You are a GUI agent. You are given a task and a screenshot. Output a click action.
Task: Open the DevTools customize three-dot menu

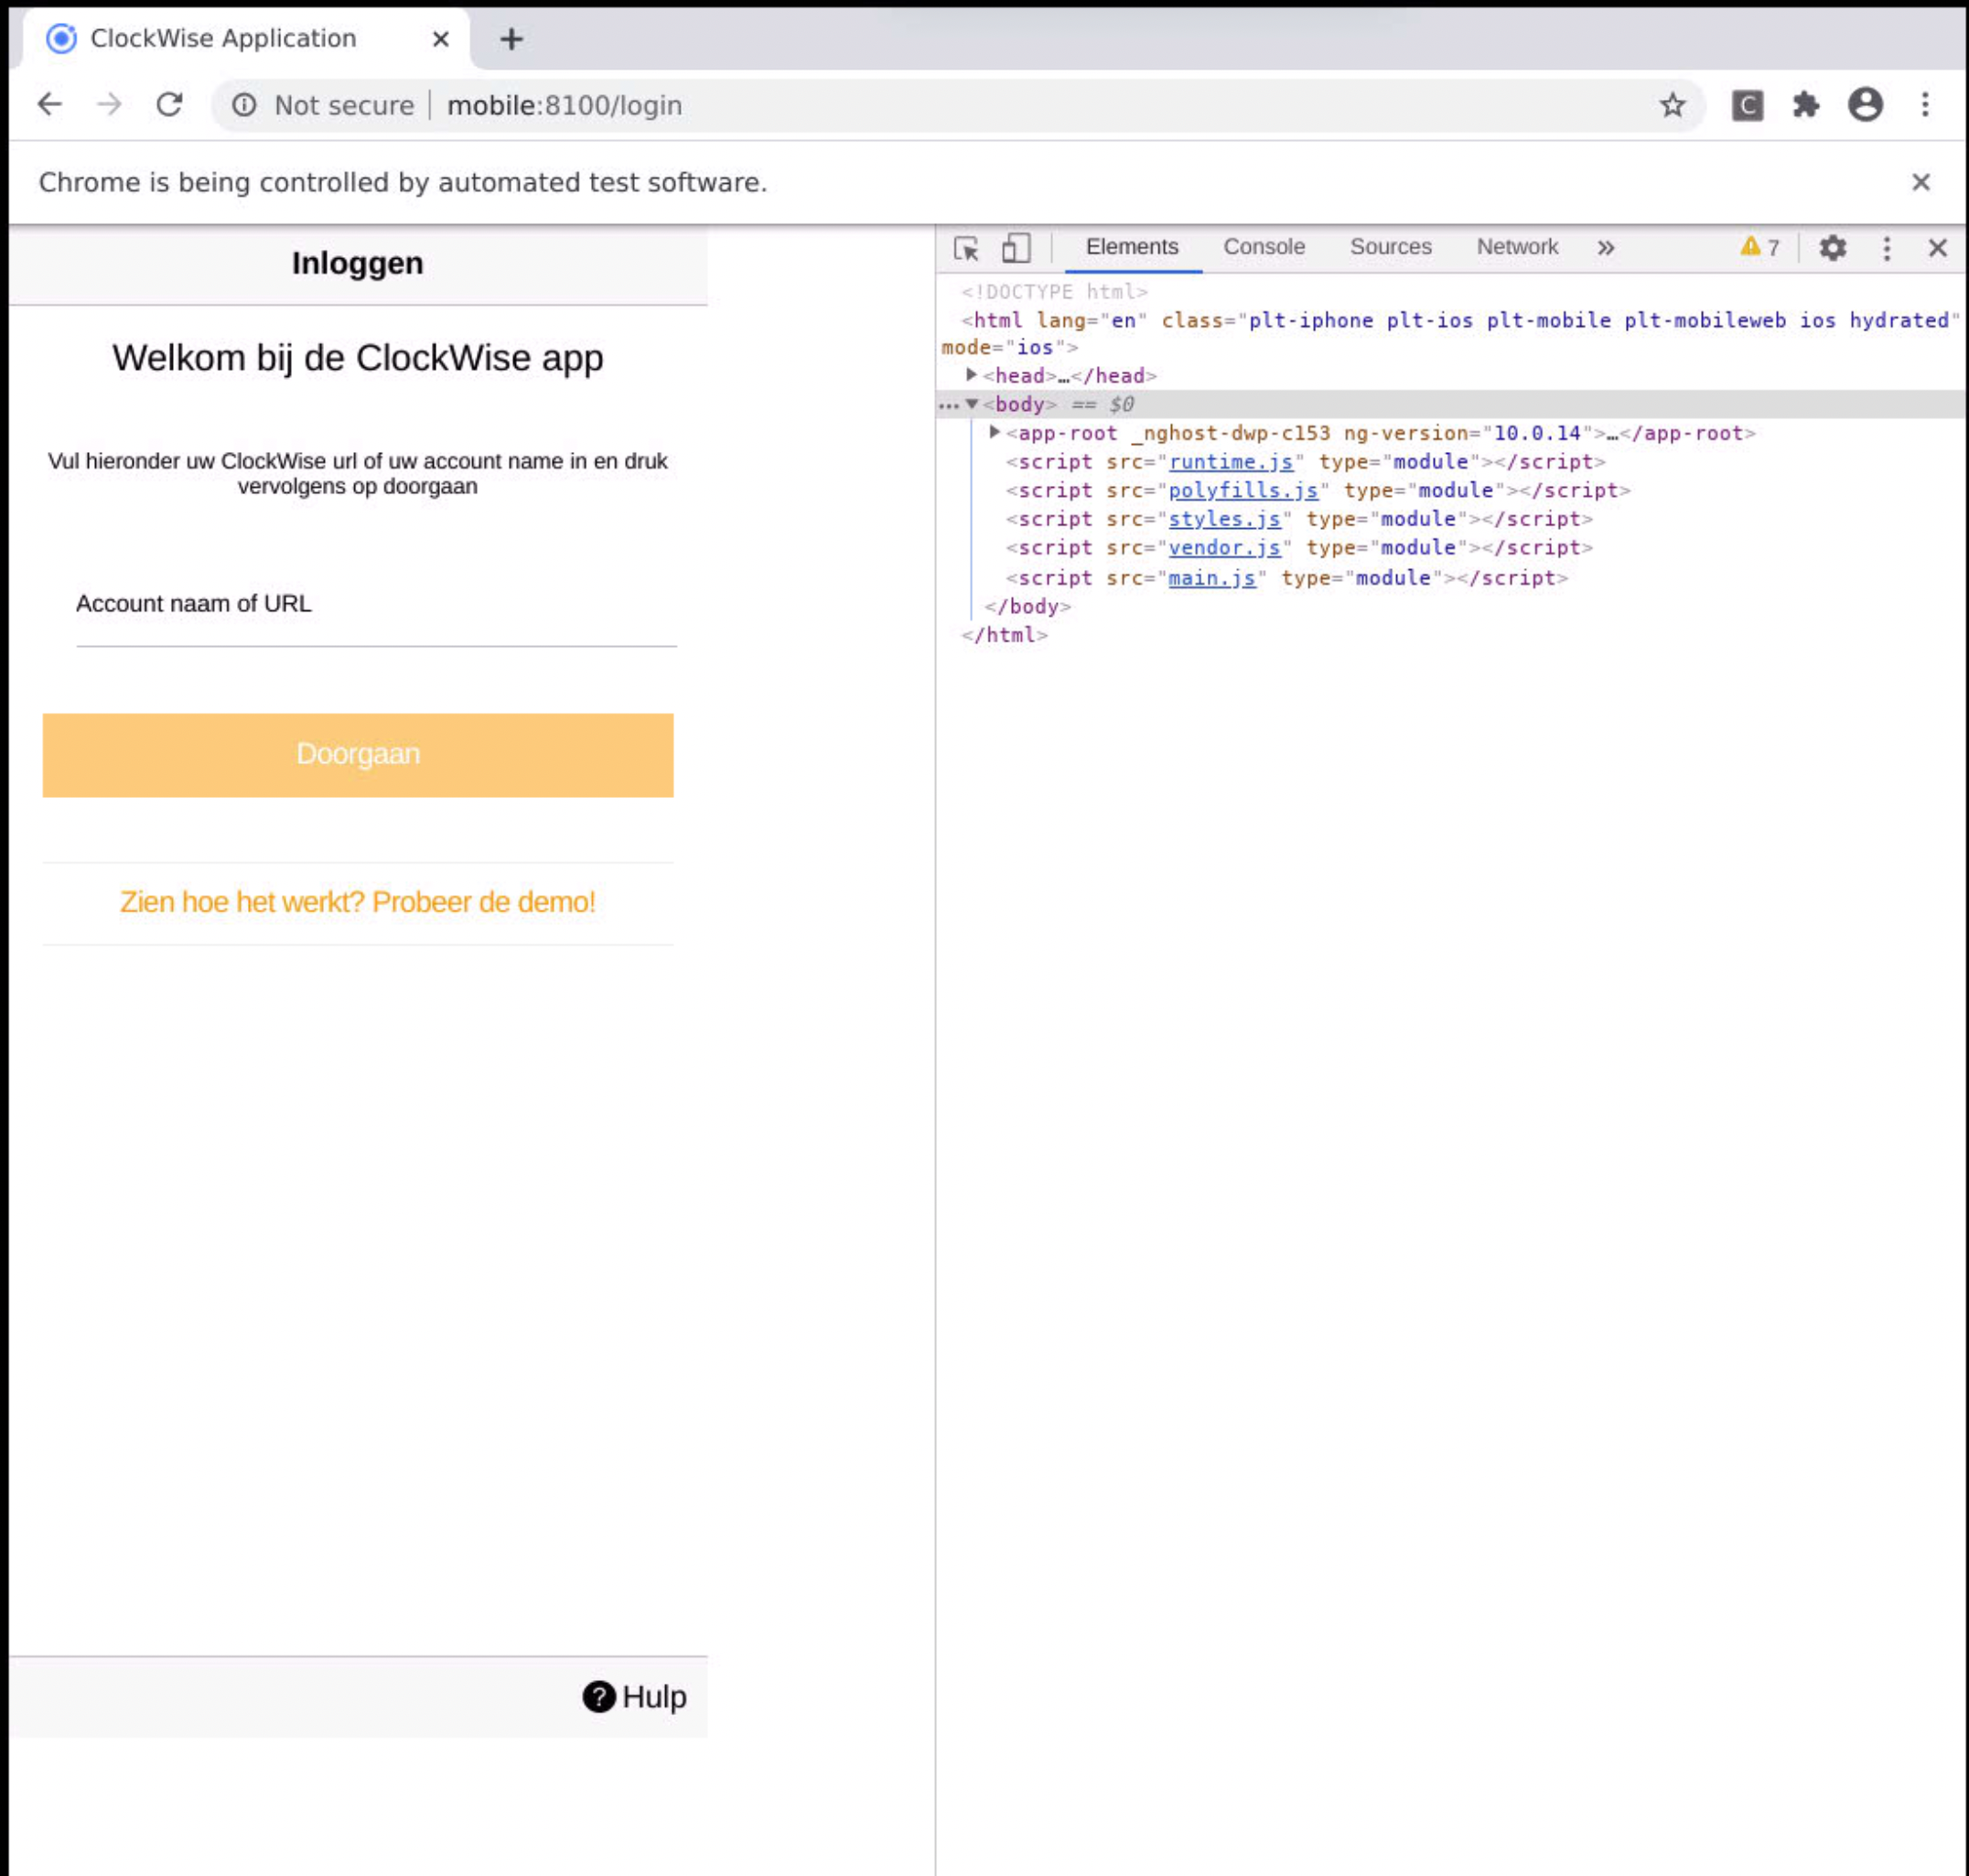click(x=1887, y=248)
